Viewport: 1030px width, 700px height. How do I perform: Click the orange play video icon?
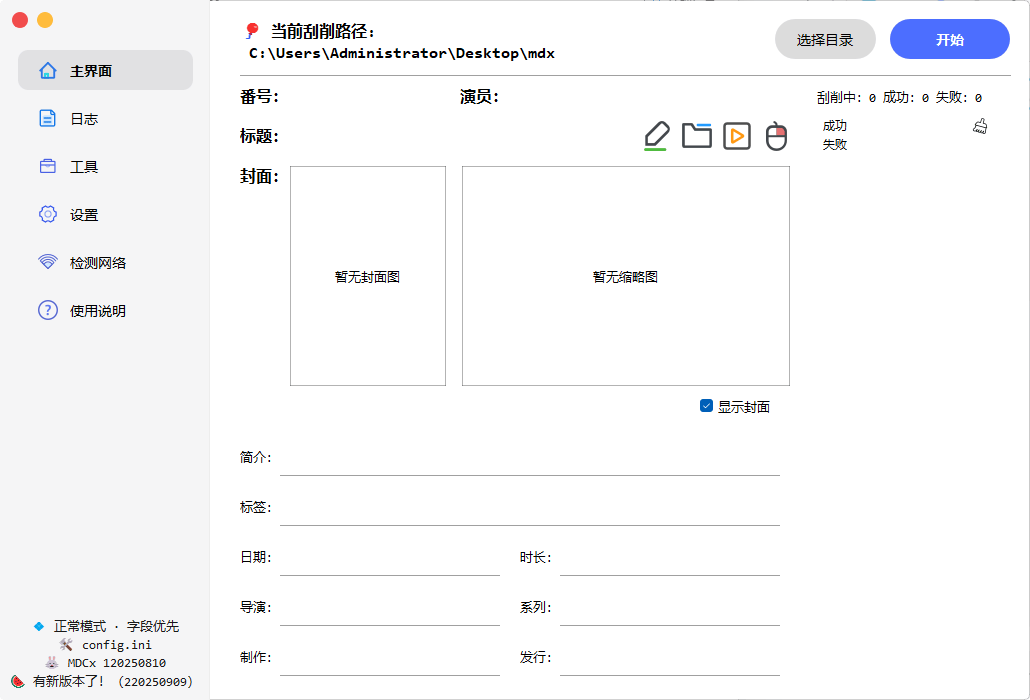tap(737, 136)
